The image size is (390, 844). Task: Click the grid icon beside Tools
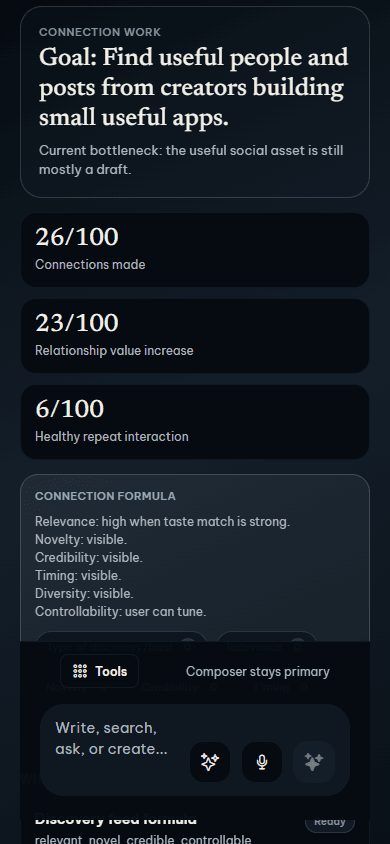(80, 671)
